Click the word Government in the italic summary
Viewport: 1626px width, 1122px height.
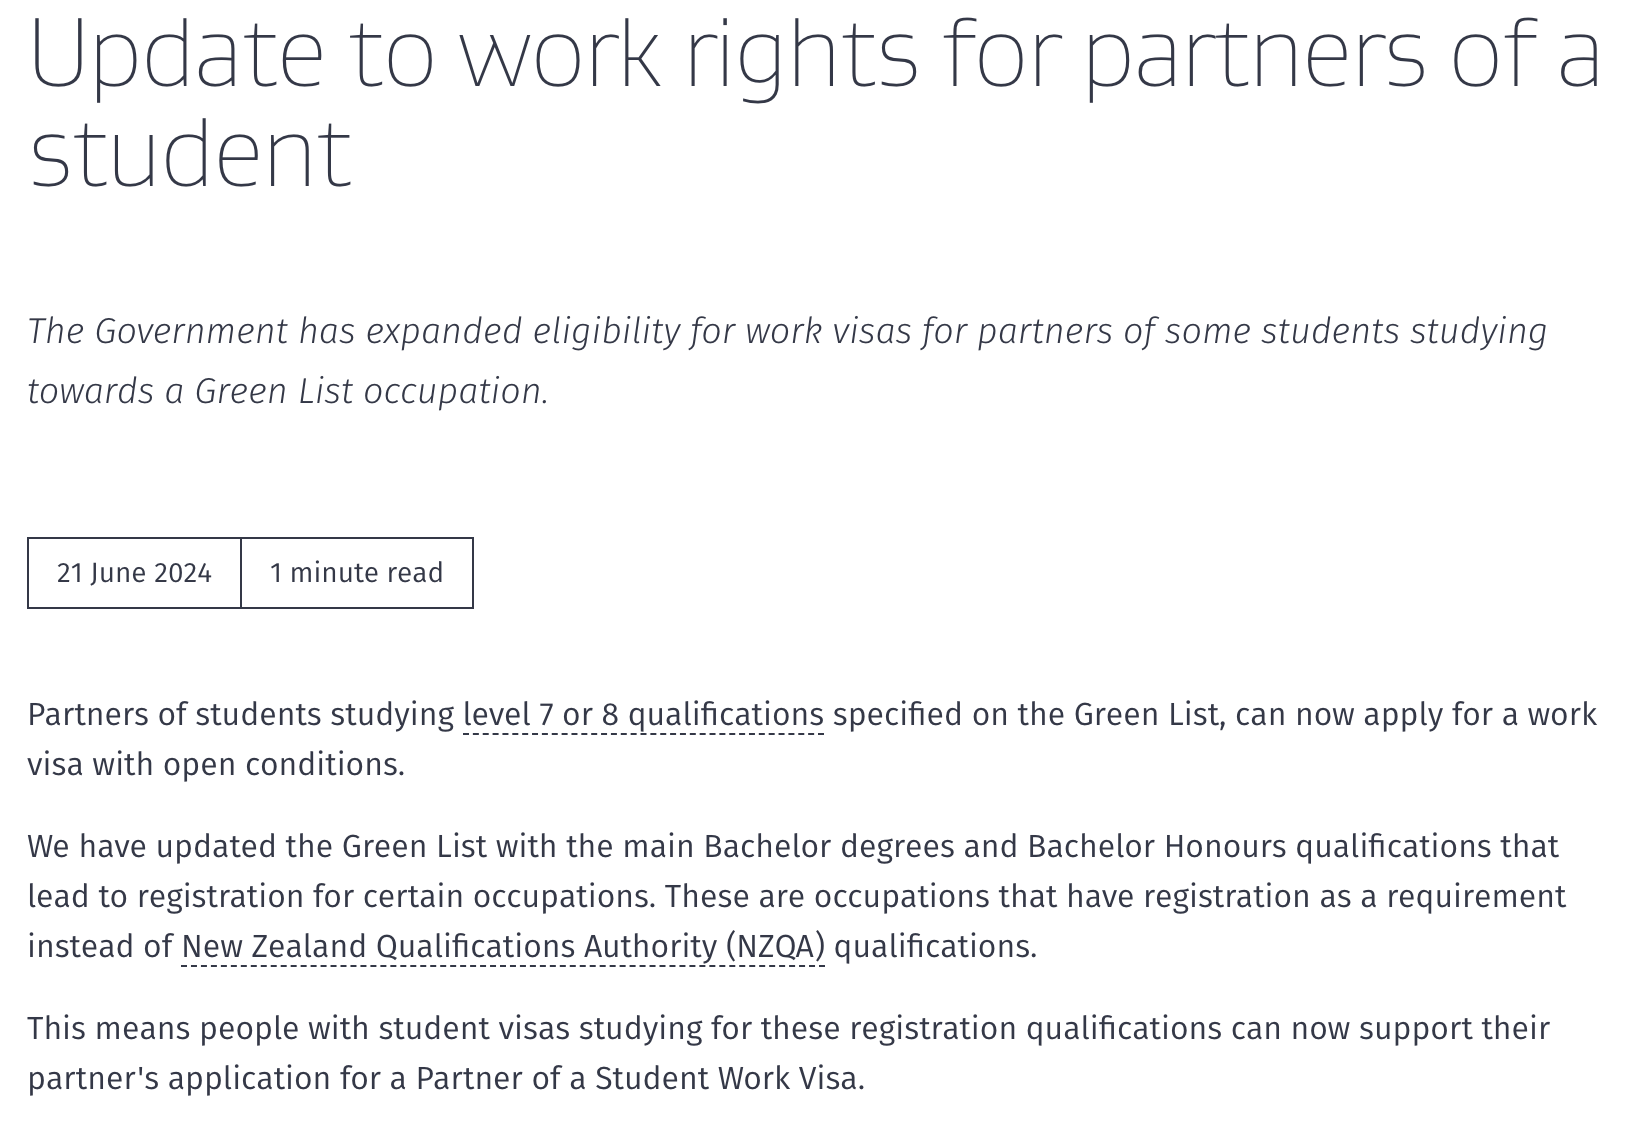[x=191, y=331]
